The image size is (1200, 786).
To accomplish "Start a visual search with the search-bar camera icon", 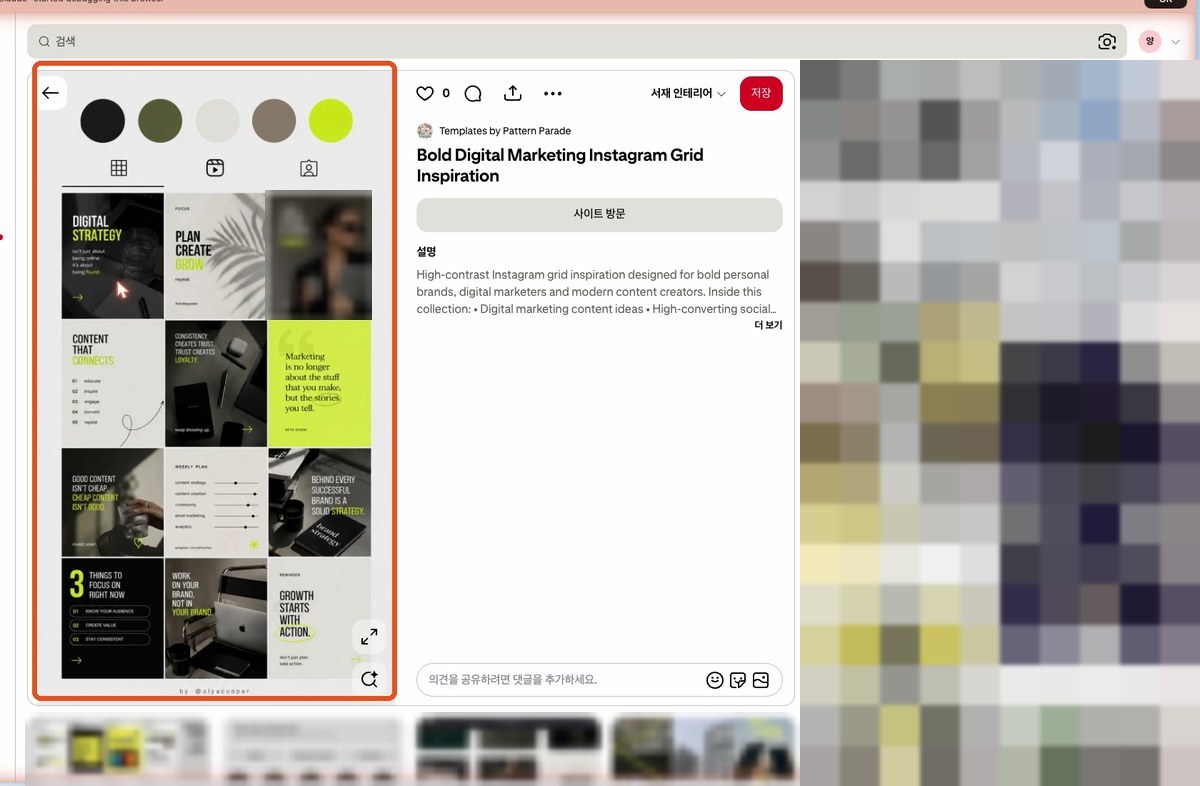I will (x=1107, y=41).
